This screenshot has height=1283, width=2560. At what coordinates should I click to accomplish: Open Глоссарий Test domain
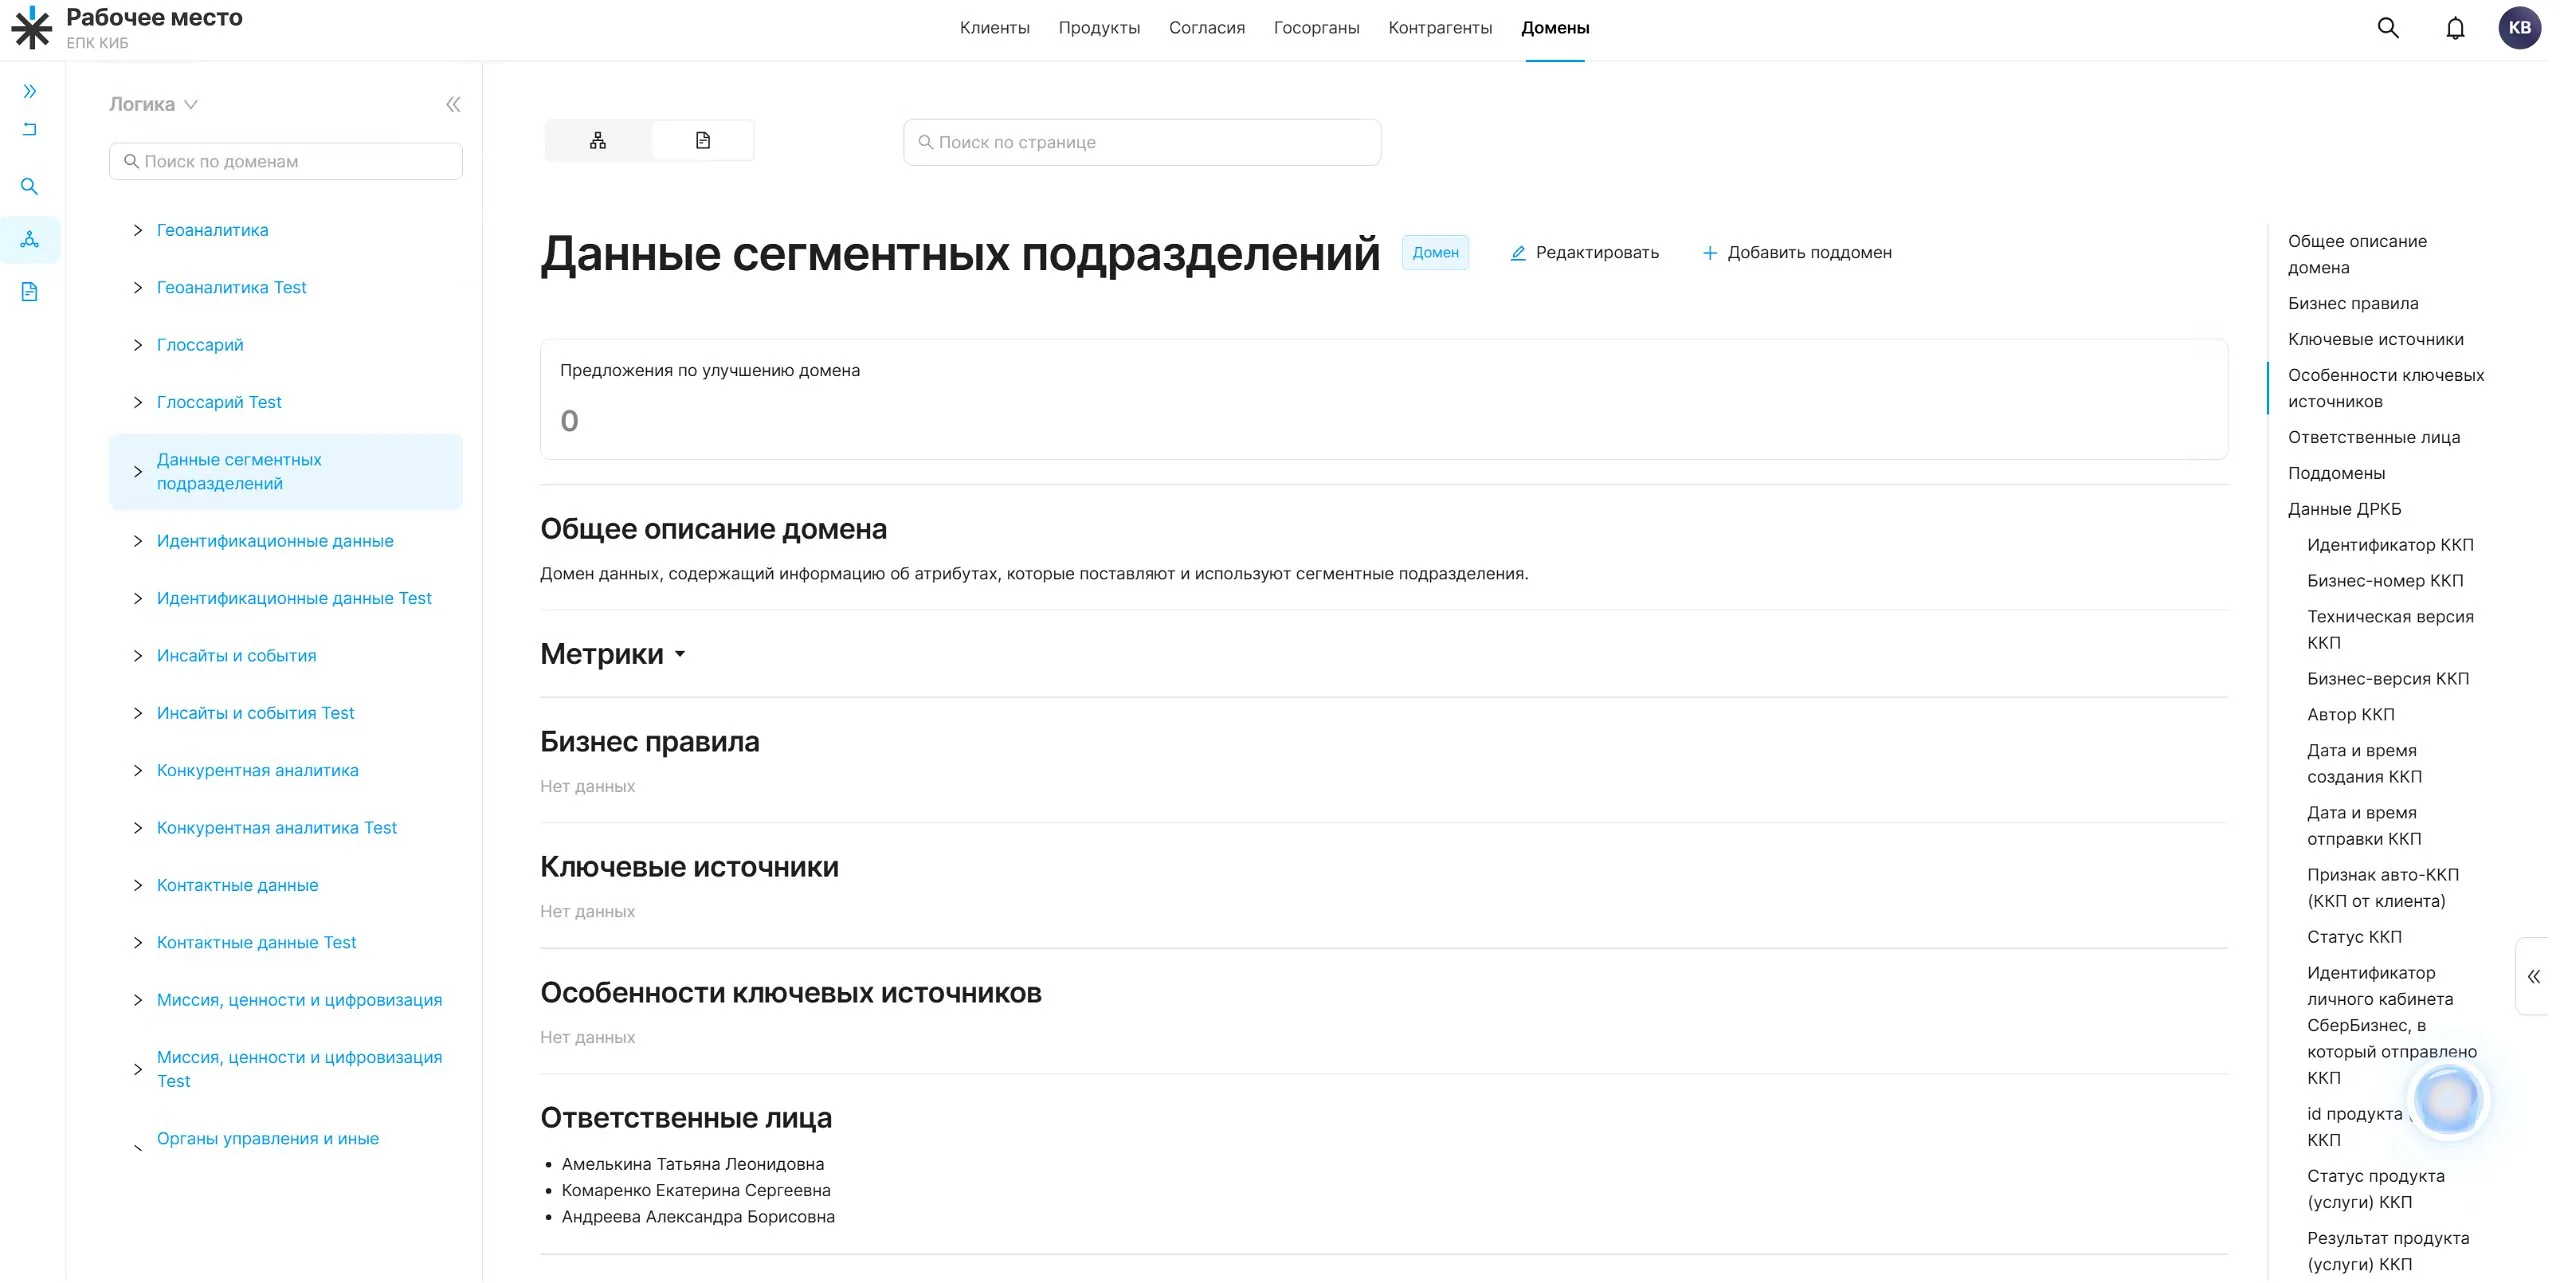219,402
